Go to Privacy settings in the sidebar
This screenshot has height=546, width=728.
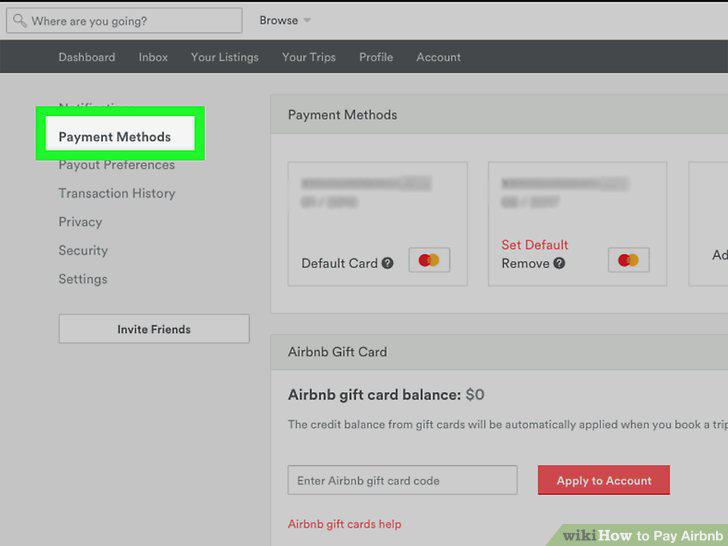pyautogui.click(x=80, y=222)
